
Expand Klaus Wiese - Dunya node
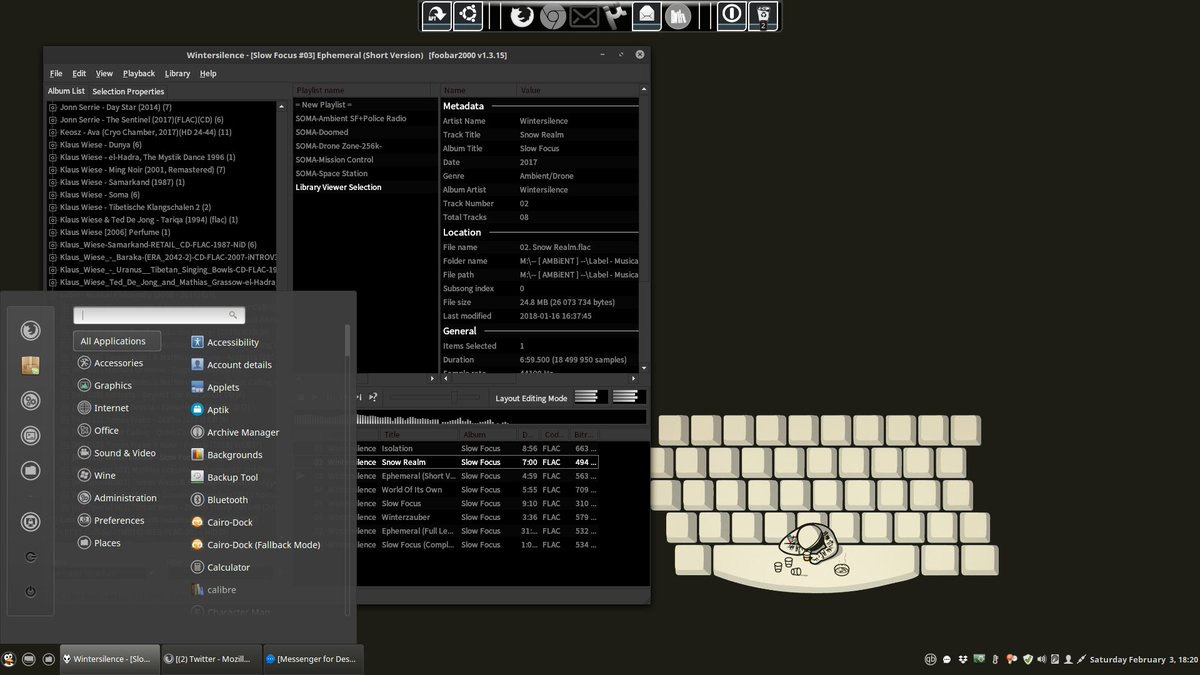(x=53, y=145)
